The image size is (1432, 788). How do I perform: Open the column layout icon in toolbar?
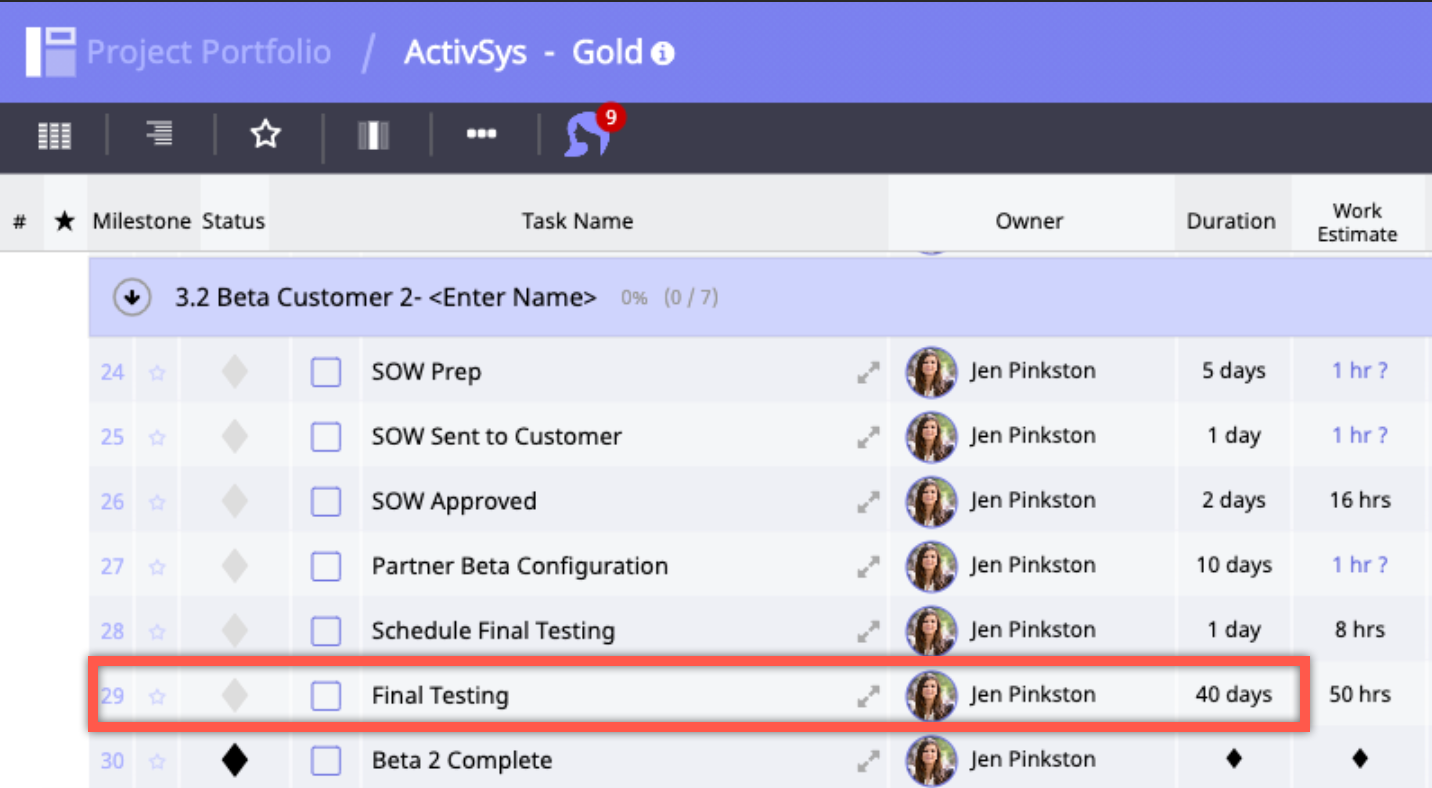coord(373,135)
